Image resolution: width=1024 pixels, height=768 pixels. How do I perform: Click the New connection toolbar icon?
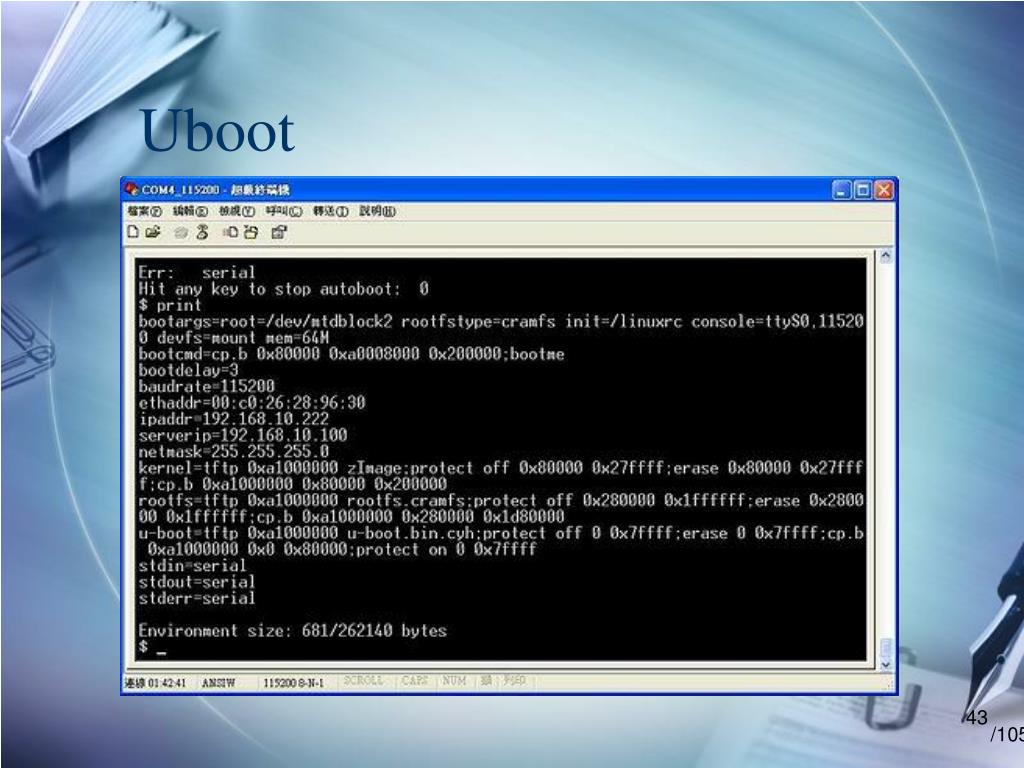click(x=133, y=232)
